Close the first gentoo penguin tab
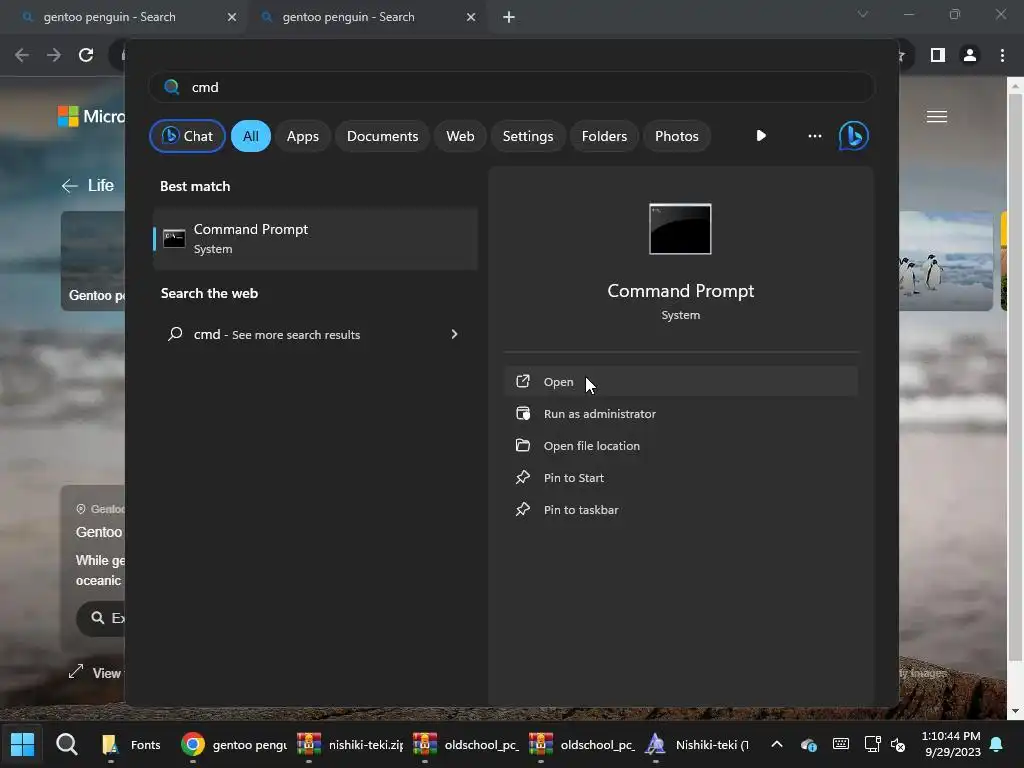Viewport: 1024px width, 768px height. [232, 17]
